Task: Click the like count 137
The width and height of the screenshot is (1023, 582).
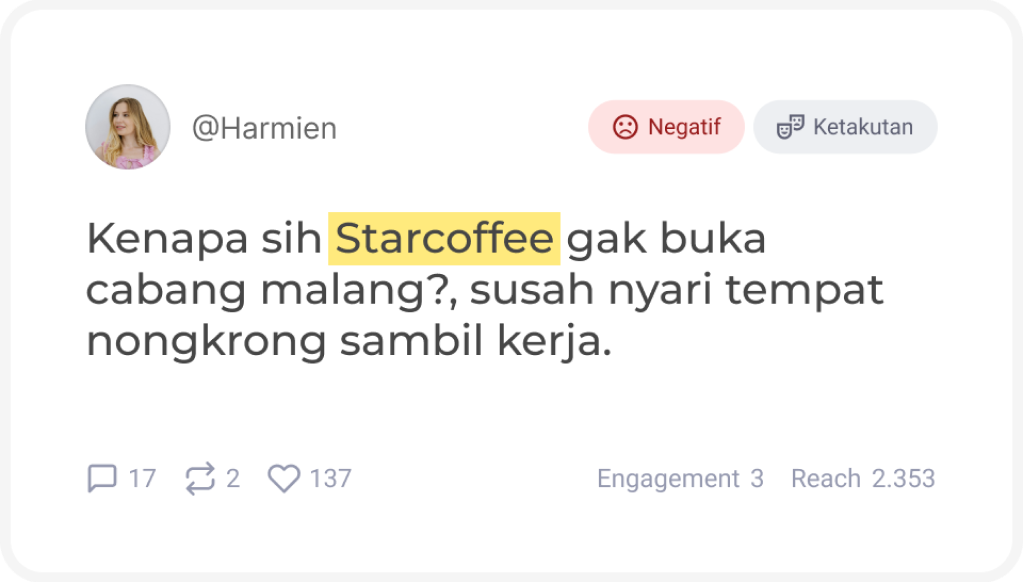Action: 330,479
